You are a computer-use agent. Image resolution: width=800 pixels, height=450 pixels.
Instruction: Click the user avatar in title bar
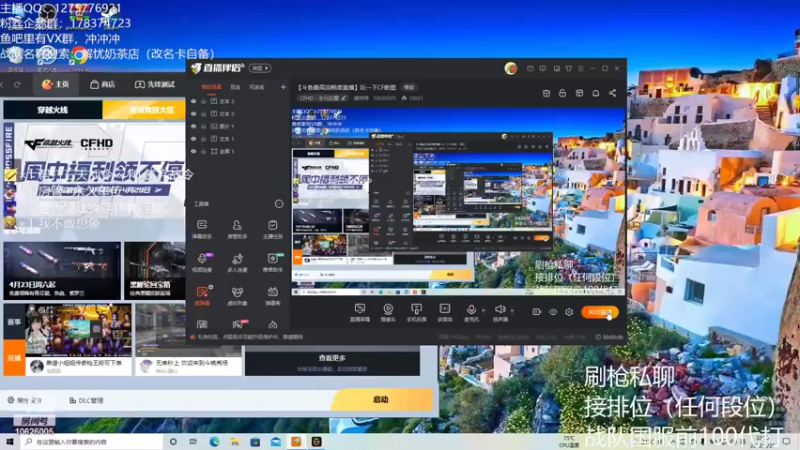click(510, 68)
